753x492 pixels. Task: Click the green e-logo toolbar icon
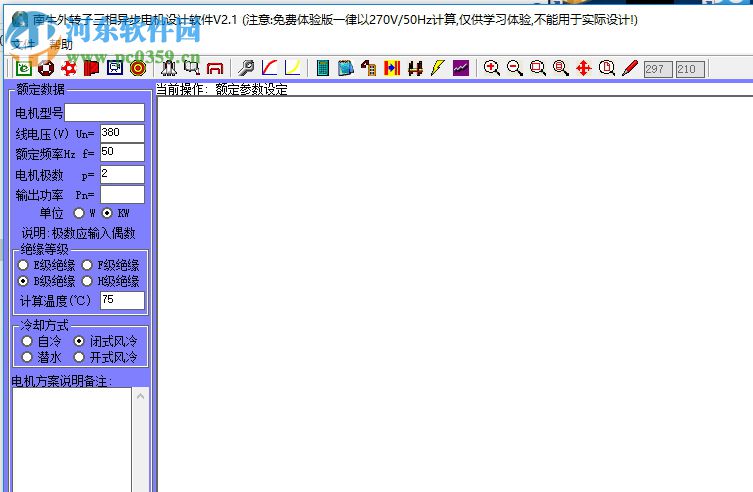coord(24,68)
